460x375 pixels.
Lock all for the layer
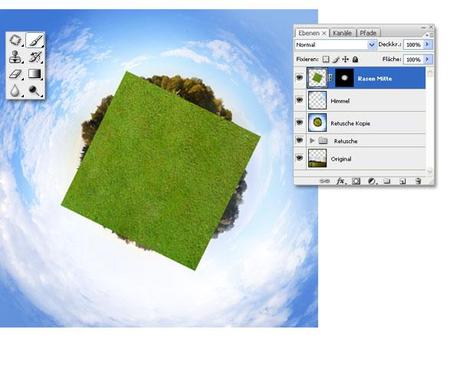tap(355, 59)
